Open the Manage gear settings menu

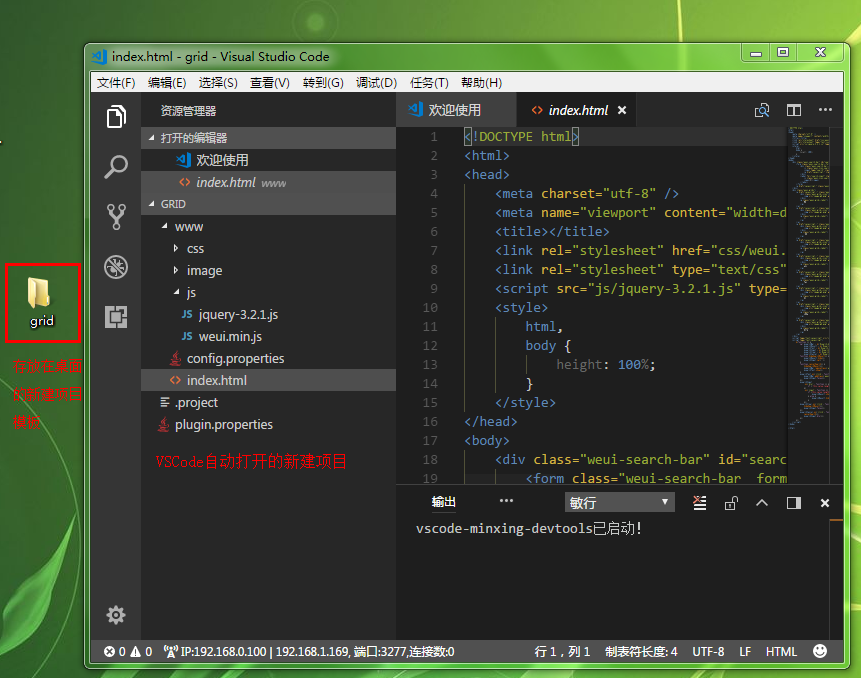point(116,615)
